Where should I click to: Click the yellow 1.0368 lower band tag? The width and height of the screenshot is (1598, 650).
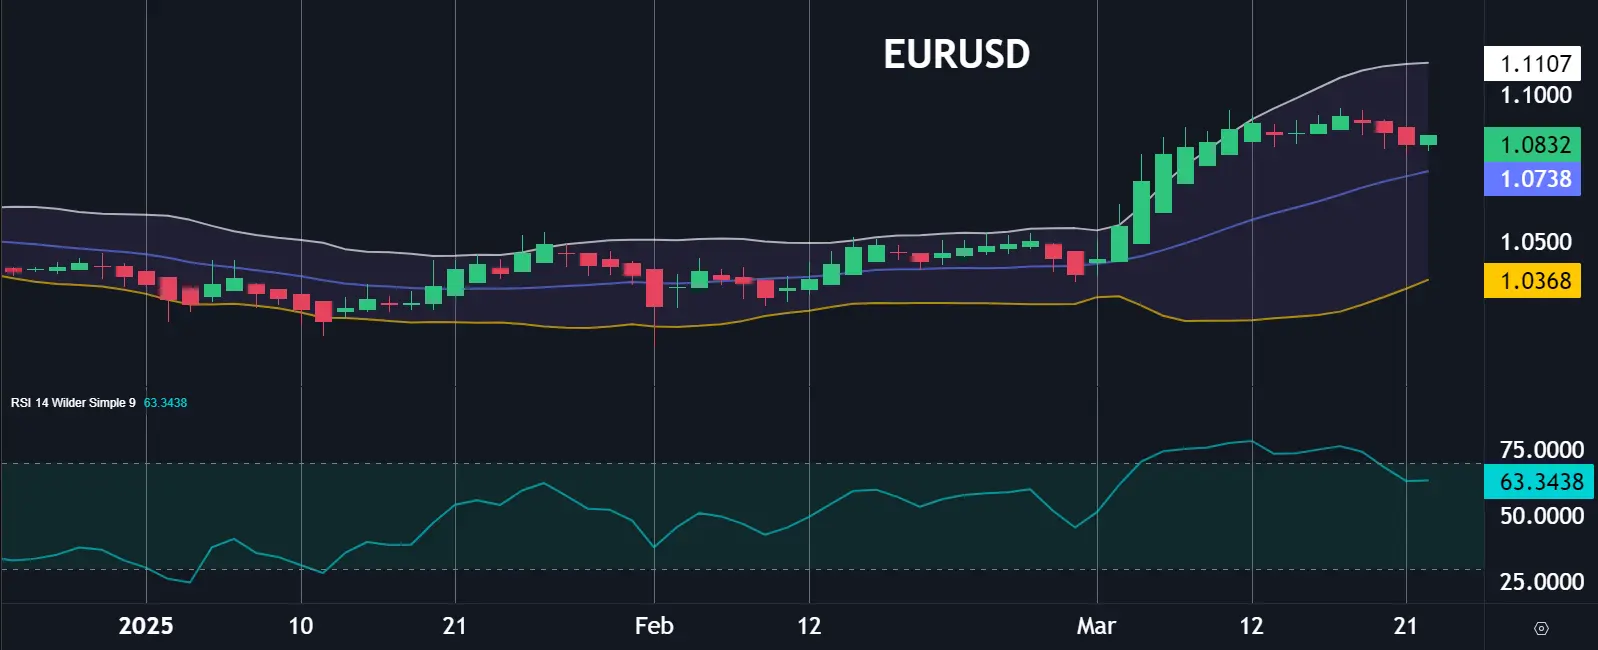click(x=1533, y=281)
